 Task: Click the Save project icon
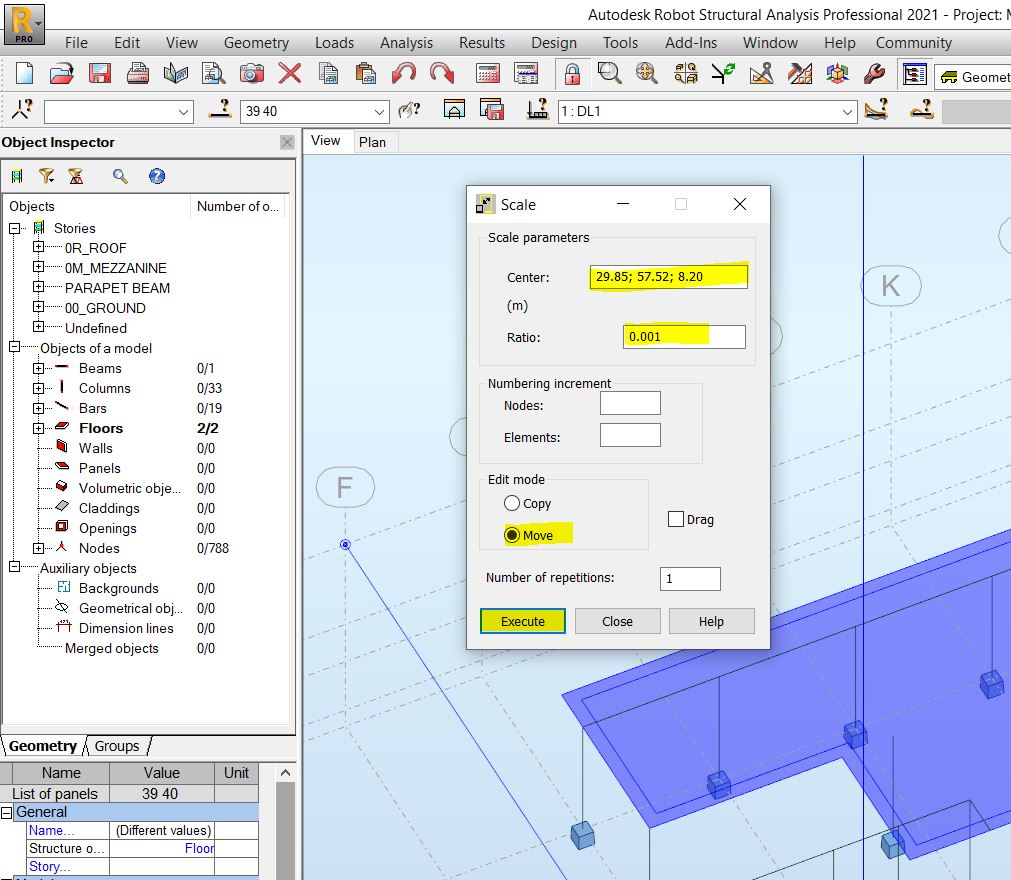click(x=100, y=74)
